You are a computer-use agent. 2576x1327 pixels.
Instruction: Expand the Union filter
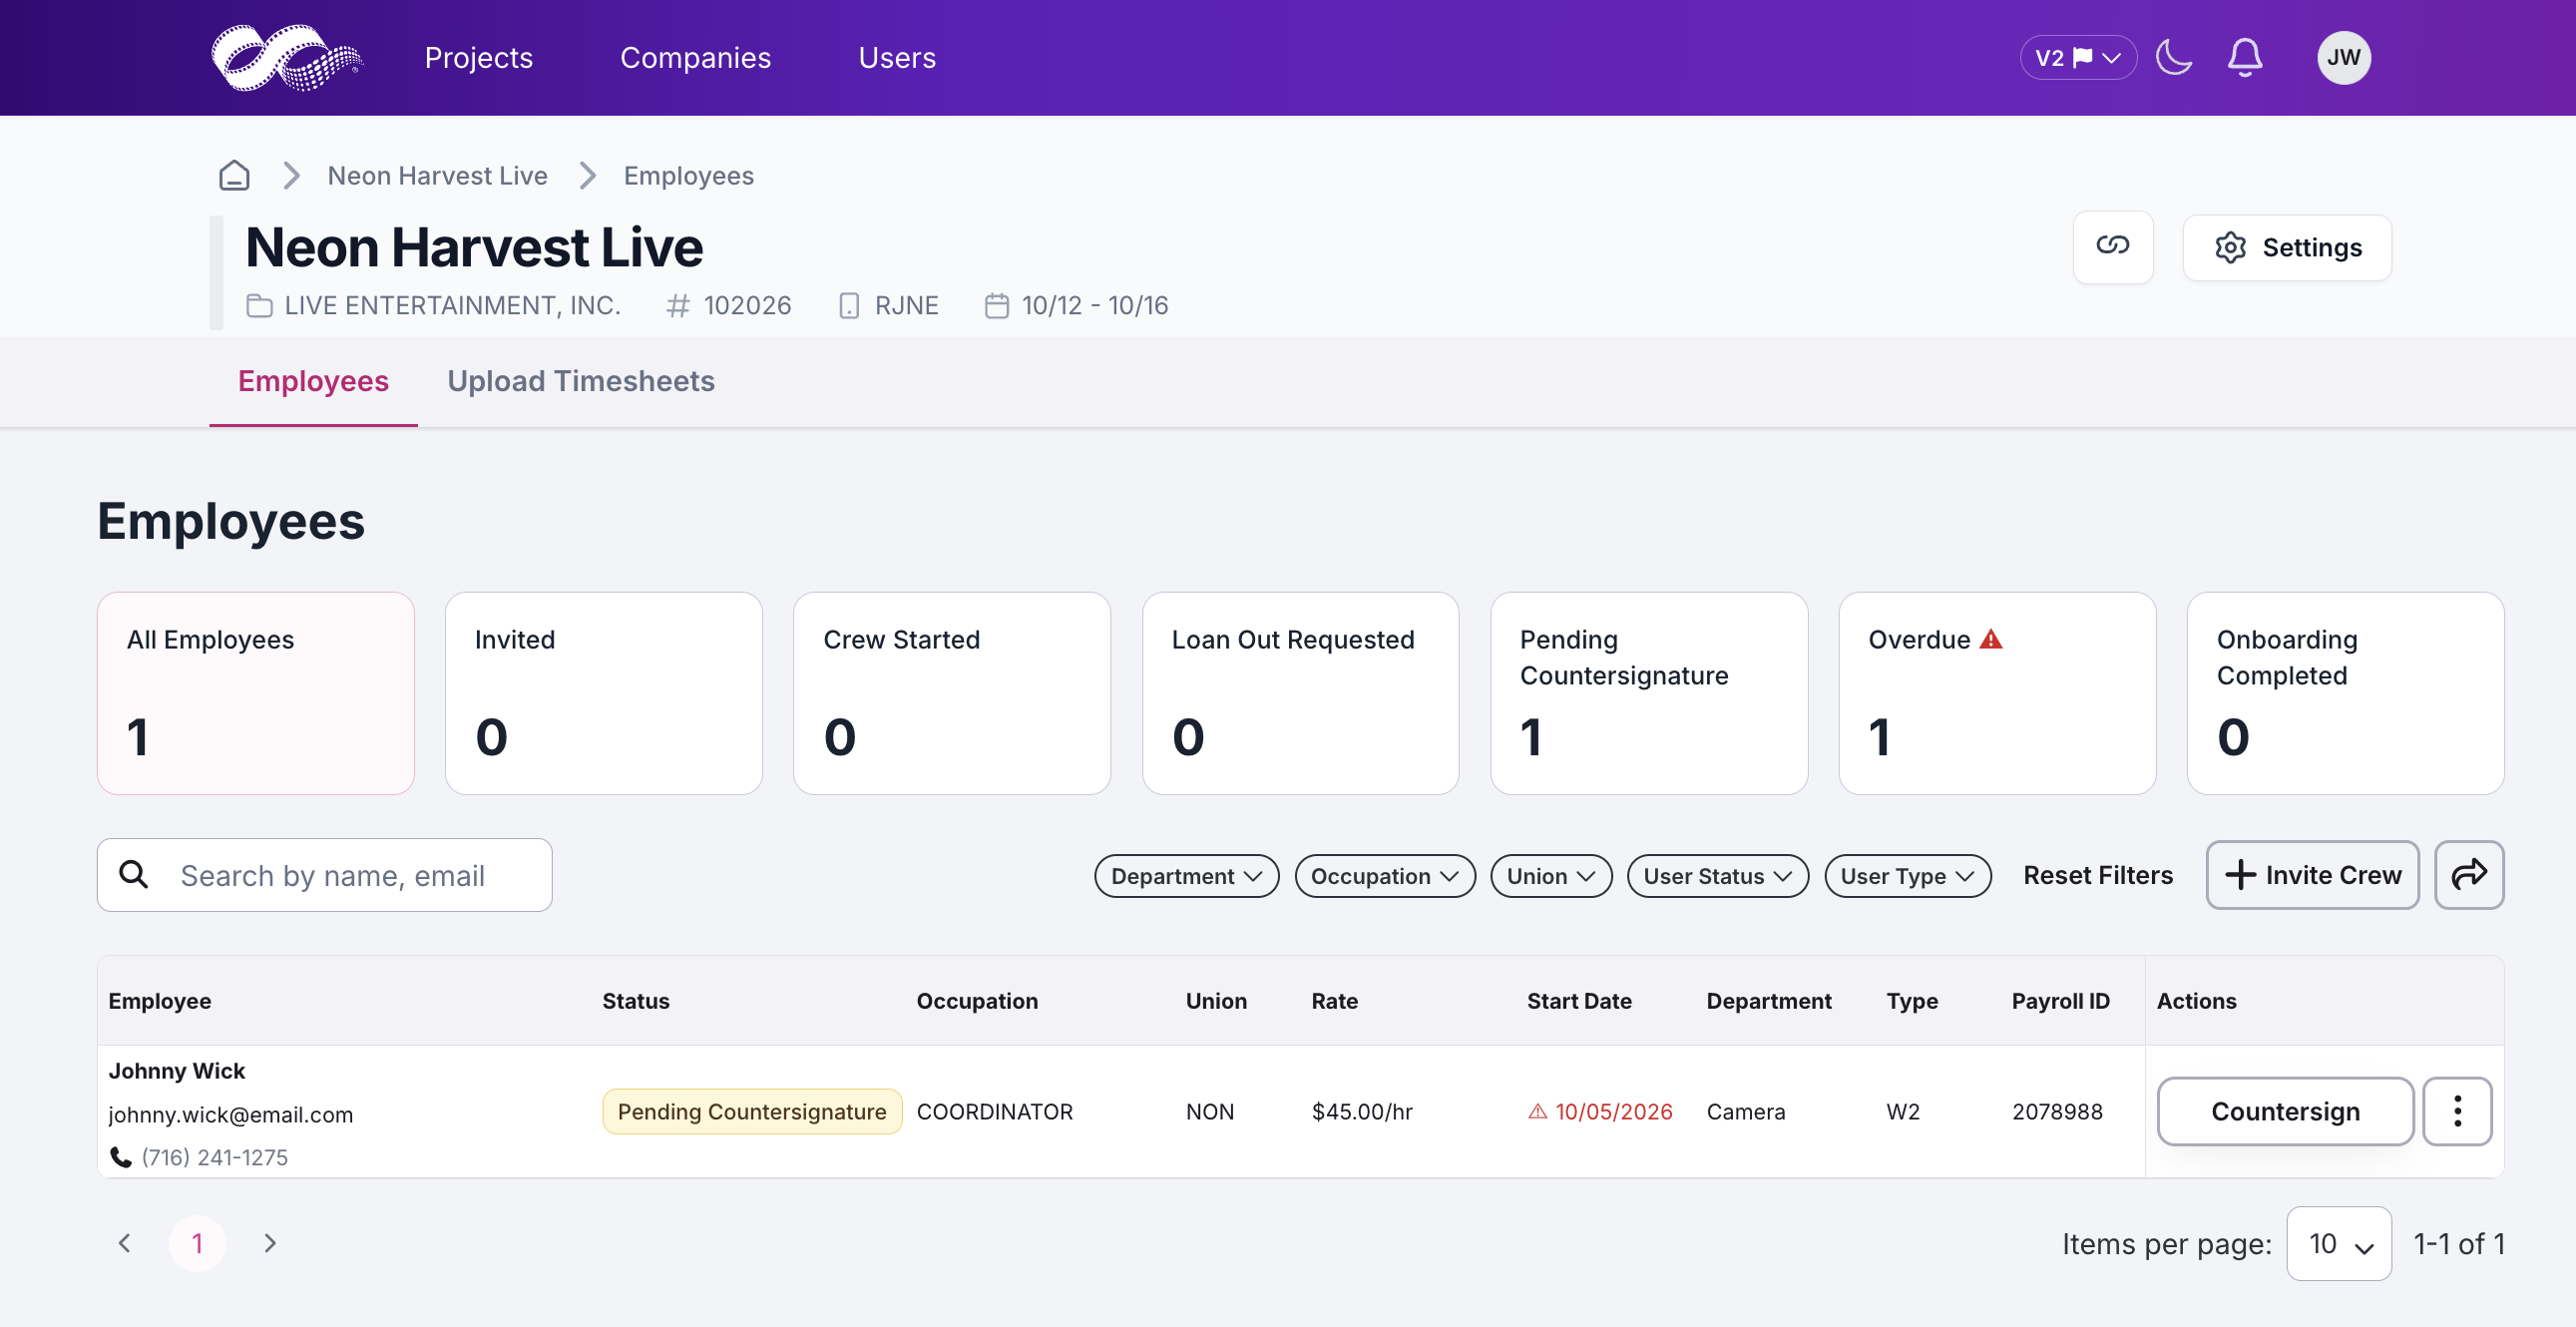pyautogui.click(x=1550, y=876)
